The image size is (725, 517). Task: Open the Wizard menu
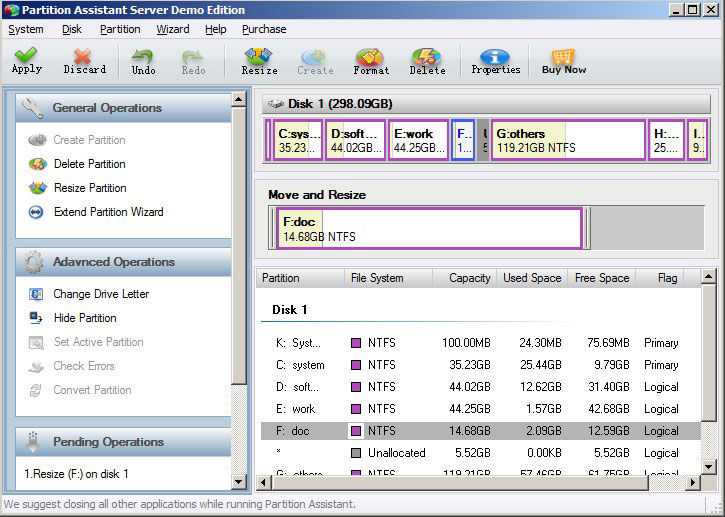172,29
